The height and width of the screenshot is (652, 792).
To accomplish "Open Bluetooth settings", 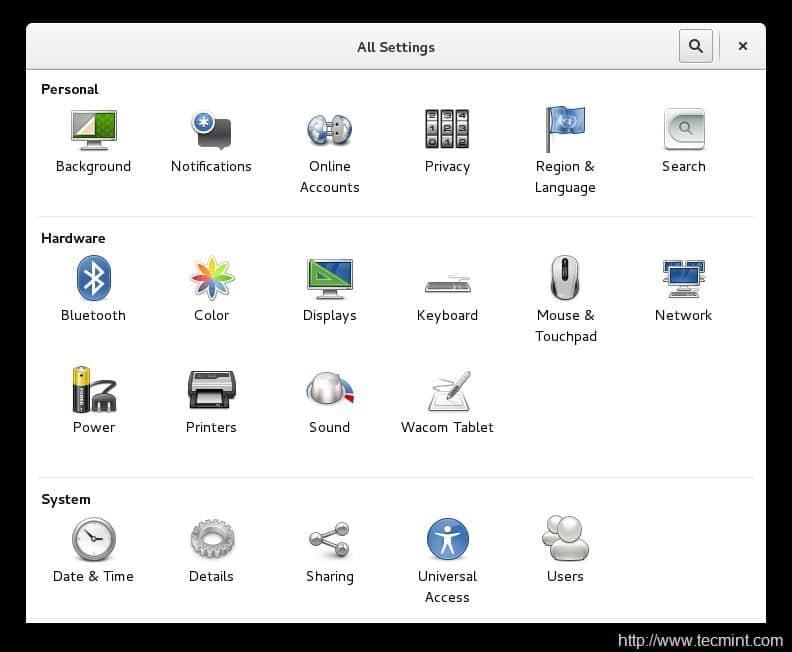I will pos(93,279).
